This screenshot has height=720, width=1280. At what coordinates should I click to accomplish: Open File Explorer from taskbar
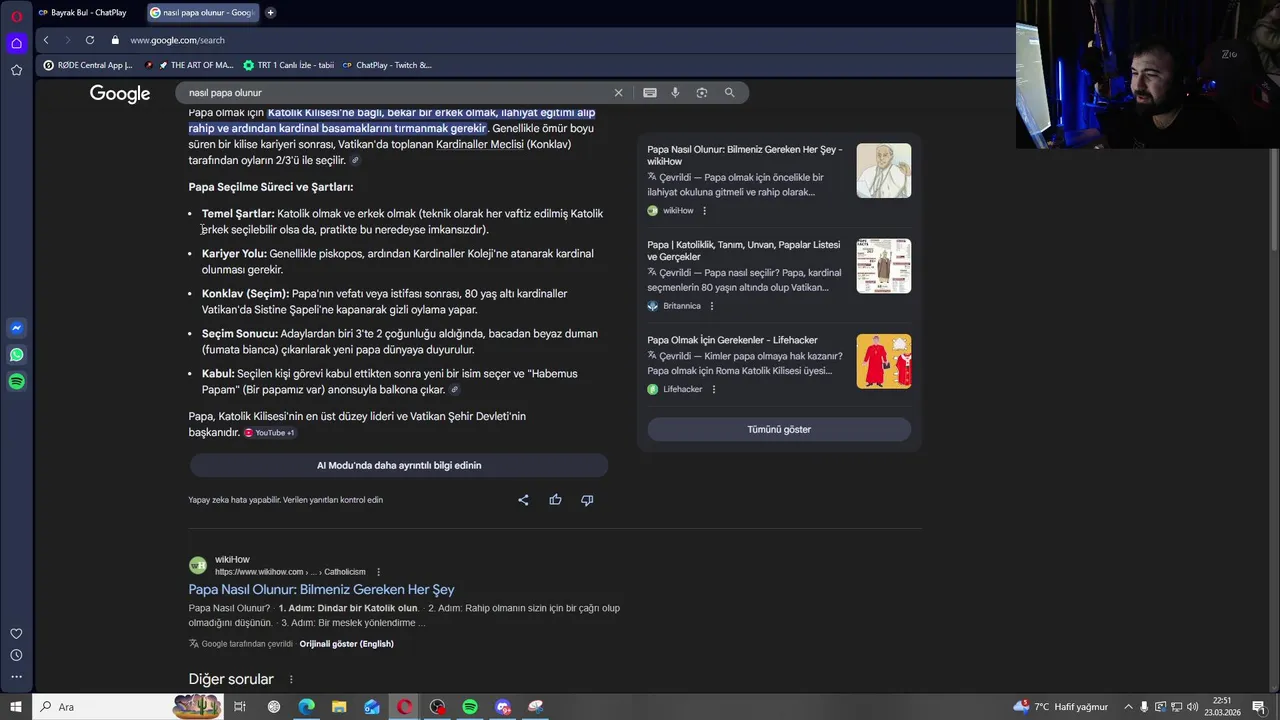[x=339, y=707]
